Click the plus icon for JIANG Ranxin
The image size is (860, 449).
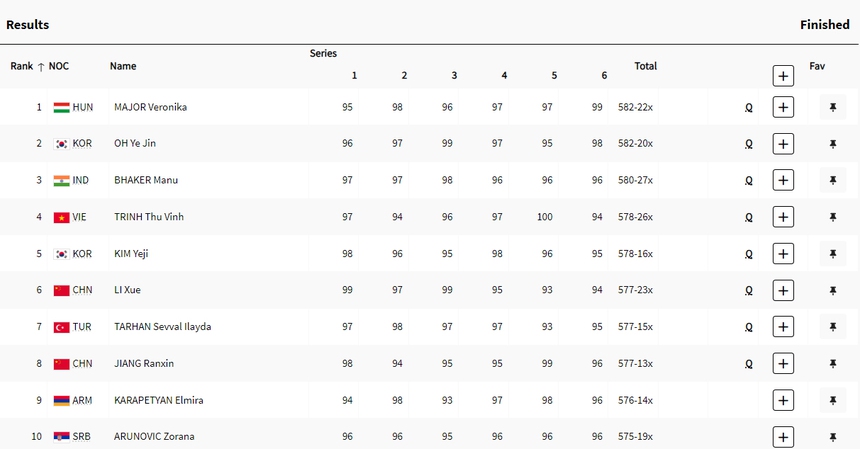783,364
